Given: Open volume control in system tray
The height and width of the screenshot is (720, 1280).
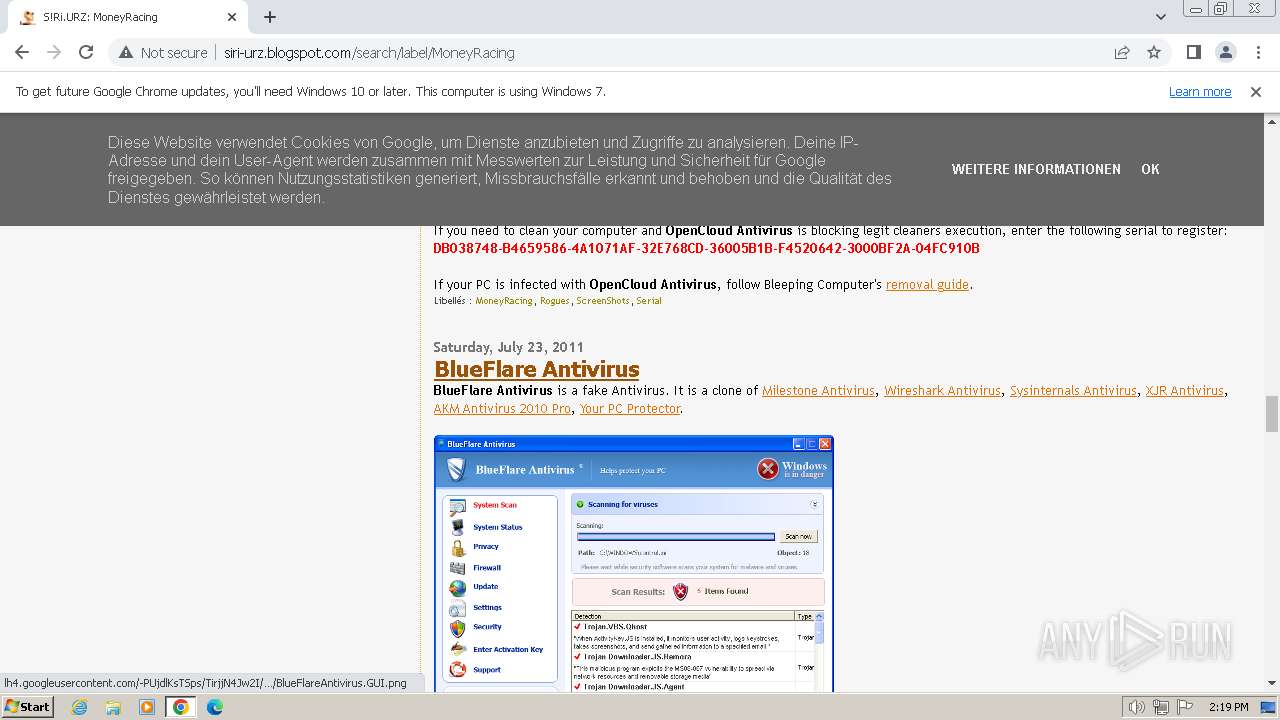Looking at the screenshot, I should pyautogui.click(x=1137, y=707).
